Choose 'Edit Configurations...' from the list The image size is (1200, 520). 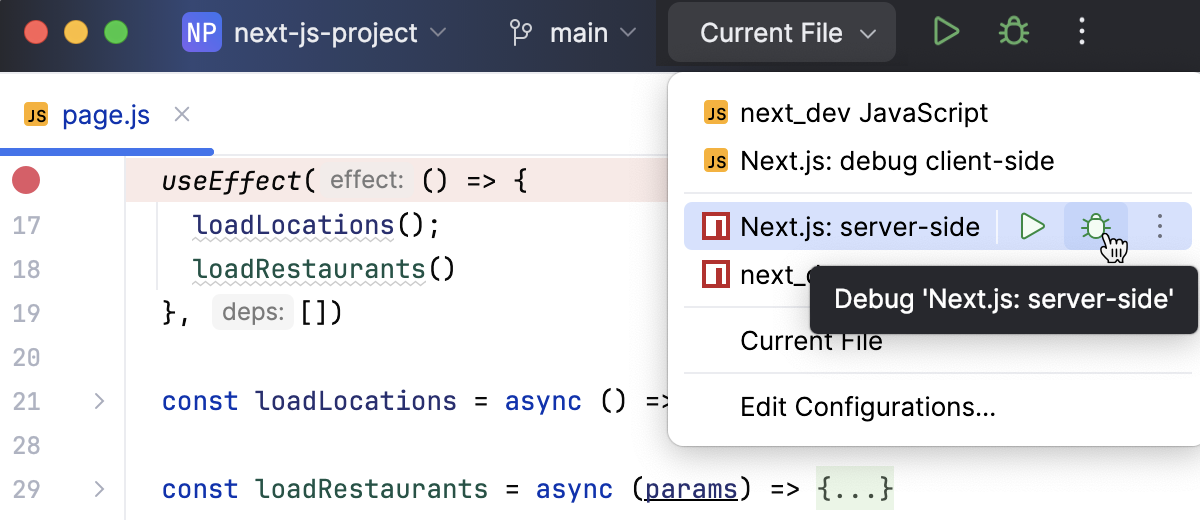(x=867, y=407)
